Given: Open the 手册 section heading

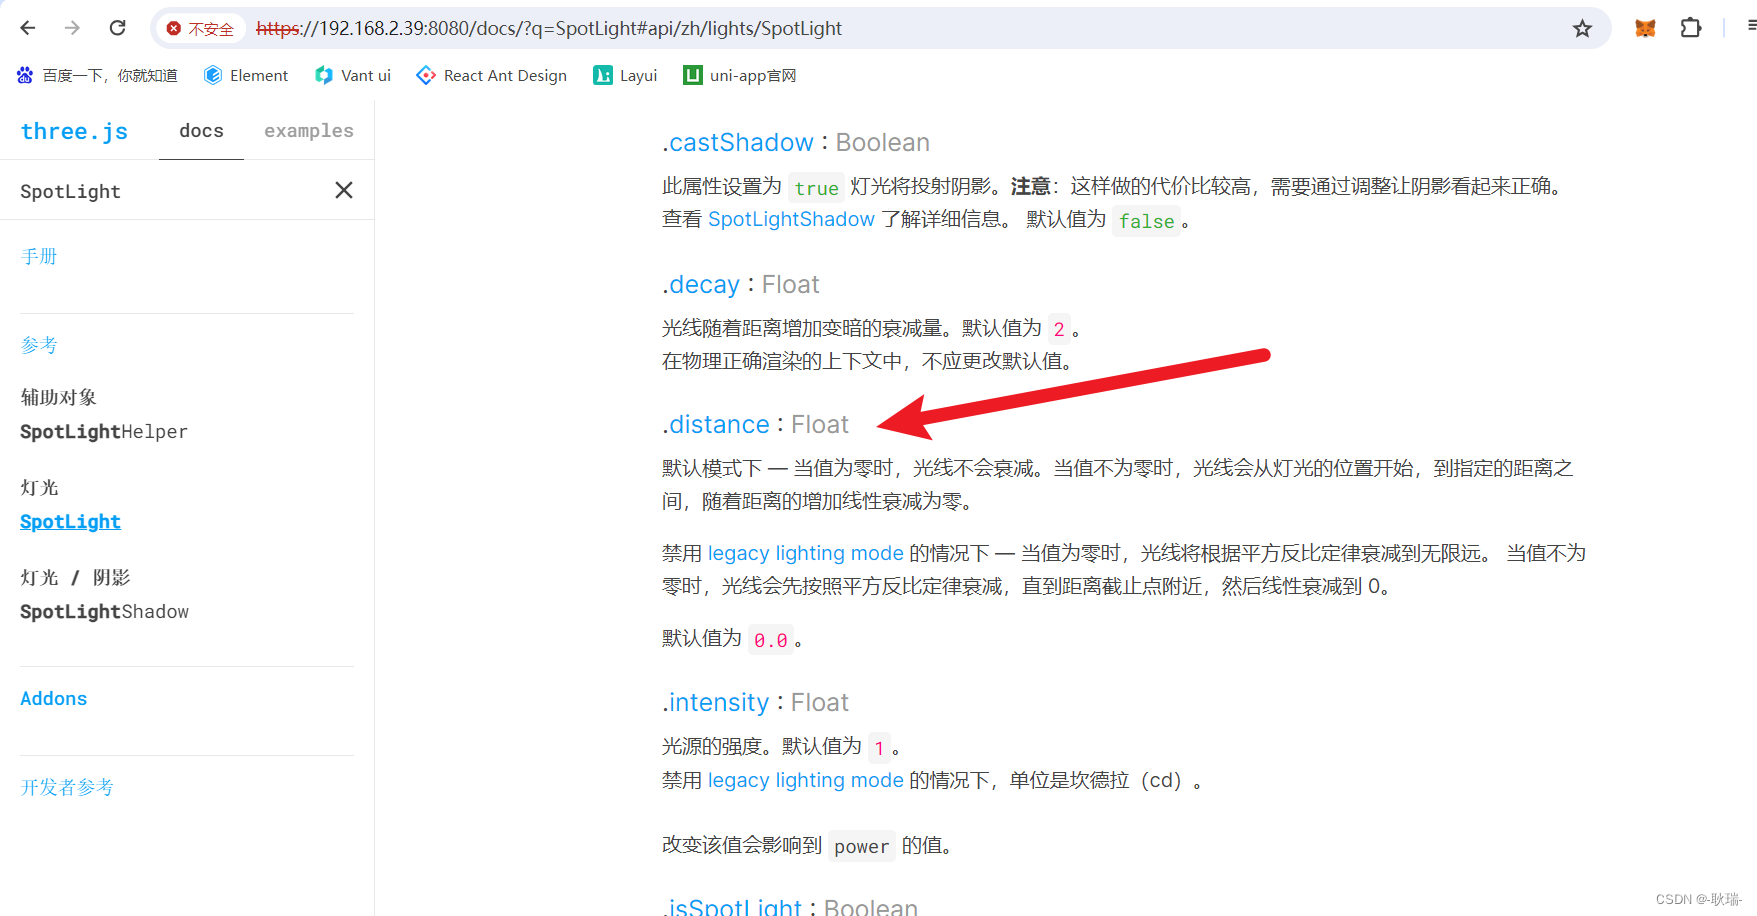Looking at the screenshot, I should point(39,257).
